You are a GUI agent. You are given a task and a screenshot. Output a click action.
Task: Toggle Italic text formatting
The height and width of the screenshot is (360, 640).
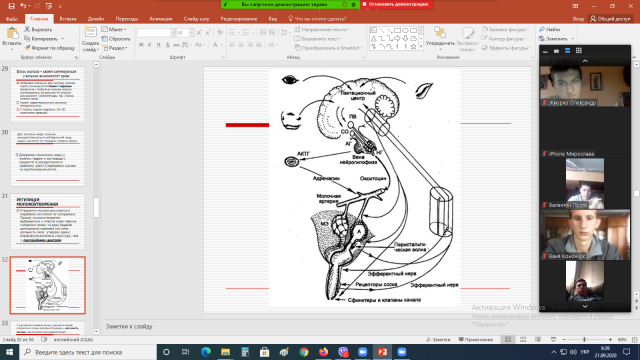click(x=149, y=45)
